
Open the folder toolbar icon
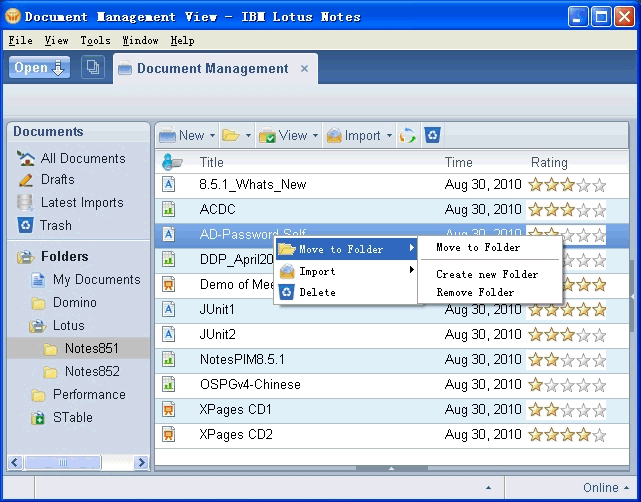231,135
